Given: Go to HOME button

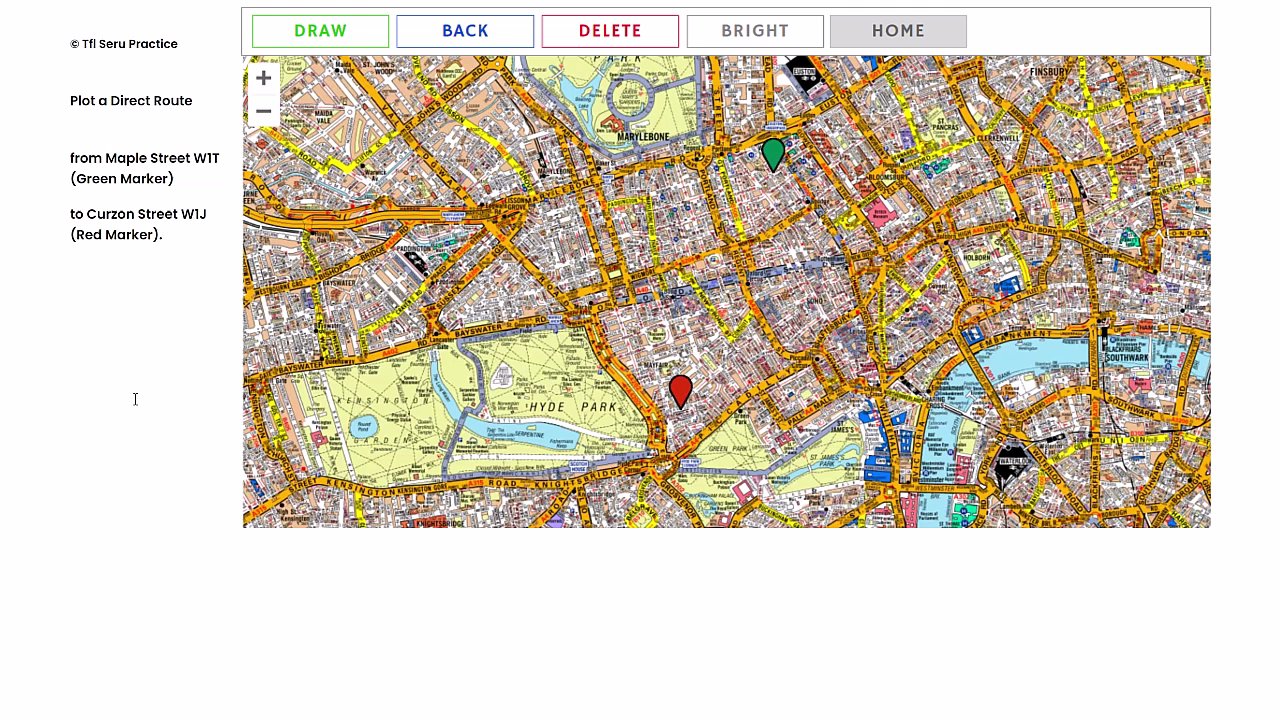Looking at the screenshot, I should pyautogui.click(x=898, y=31).
